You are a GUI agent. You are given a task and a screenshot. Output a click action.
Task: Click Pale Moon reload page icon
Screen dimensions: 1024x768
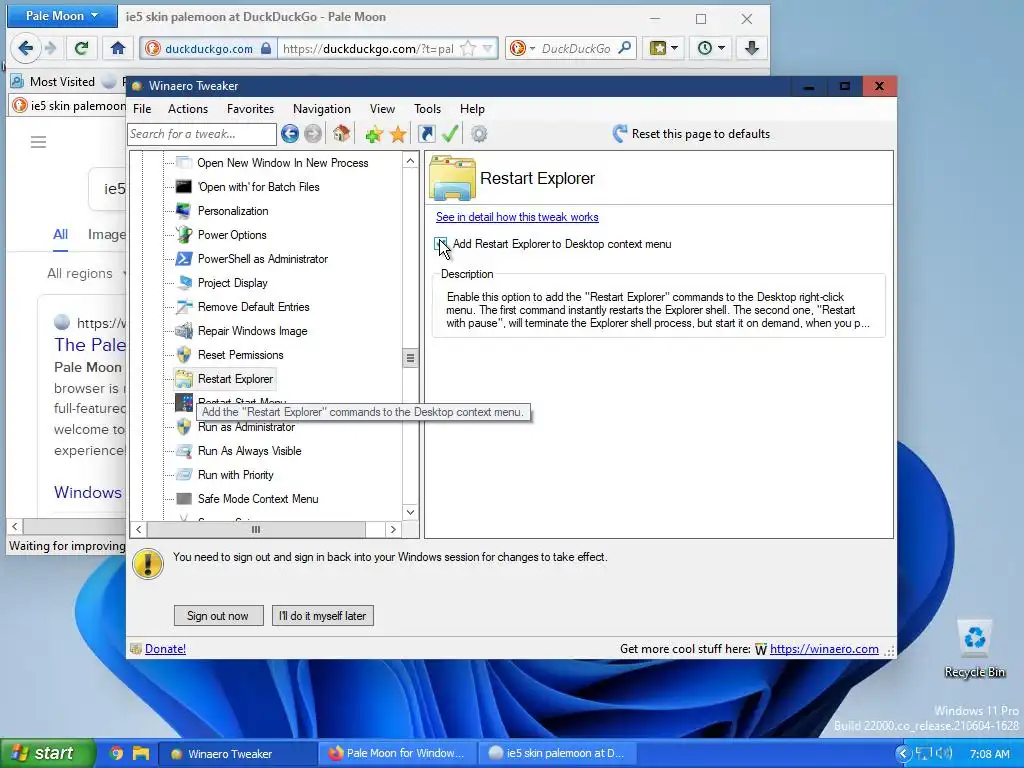pyautogui.click(x=82, y=48)
